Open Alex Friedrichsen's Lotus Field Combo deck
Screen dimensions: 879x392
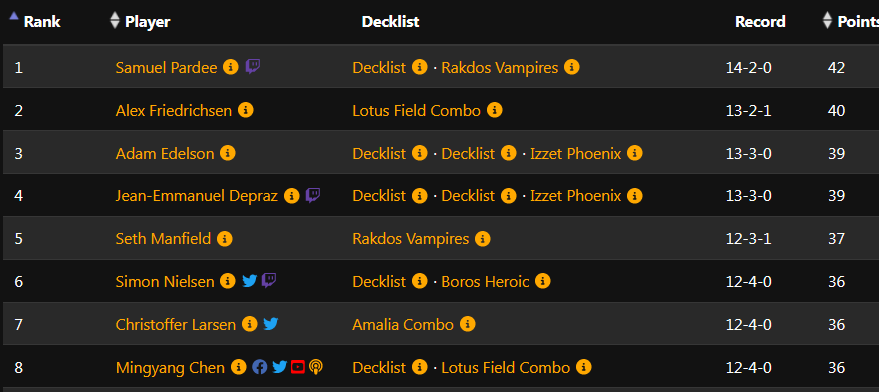417,110
